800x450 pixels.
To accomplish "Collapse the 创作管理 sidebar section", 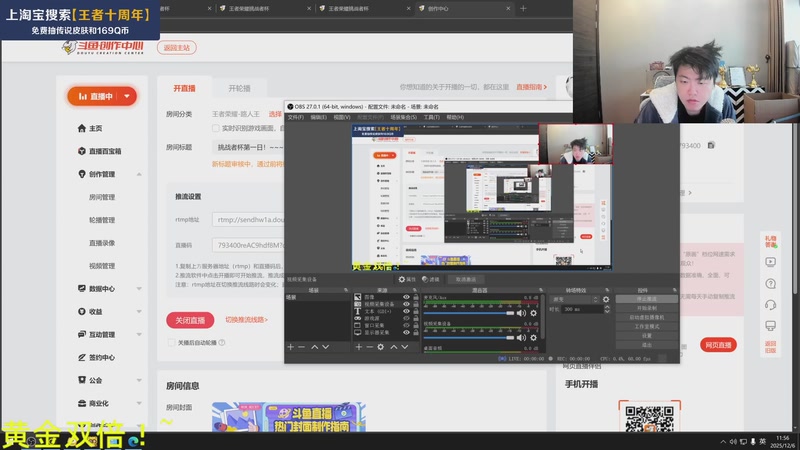I will pyautogui.click(x=139, y=174).
